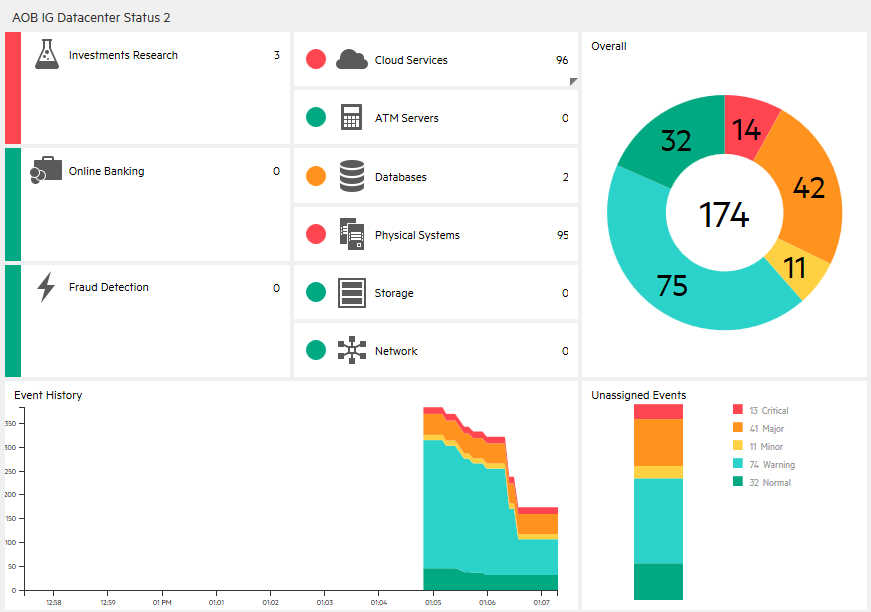Click the Unassigned Events panel title
The image size is (871, 612).
(x=639, y=395)
